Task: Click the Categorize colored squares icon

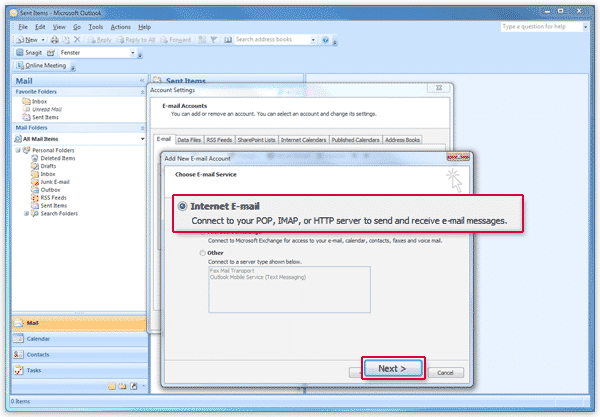Action: 202,40
